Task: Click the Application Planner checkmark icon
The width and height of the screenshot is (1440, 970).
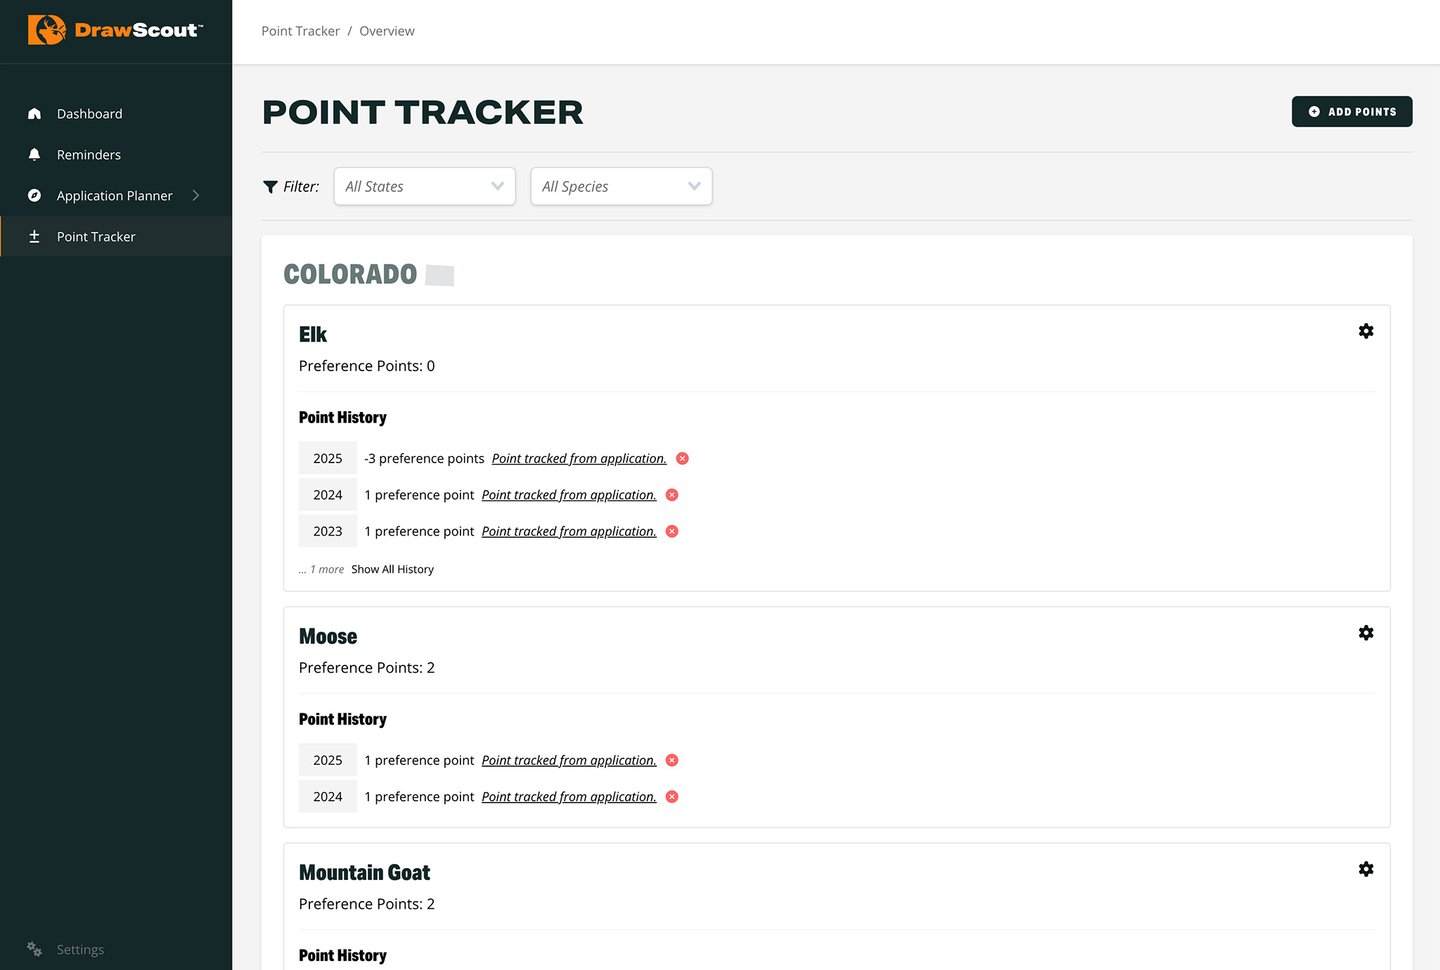Action: (34, 195)
